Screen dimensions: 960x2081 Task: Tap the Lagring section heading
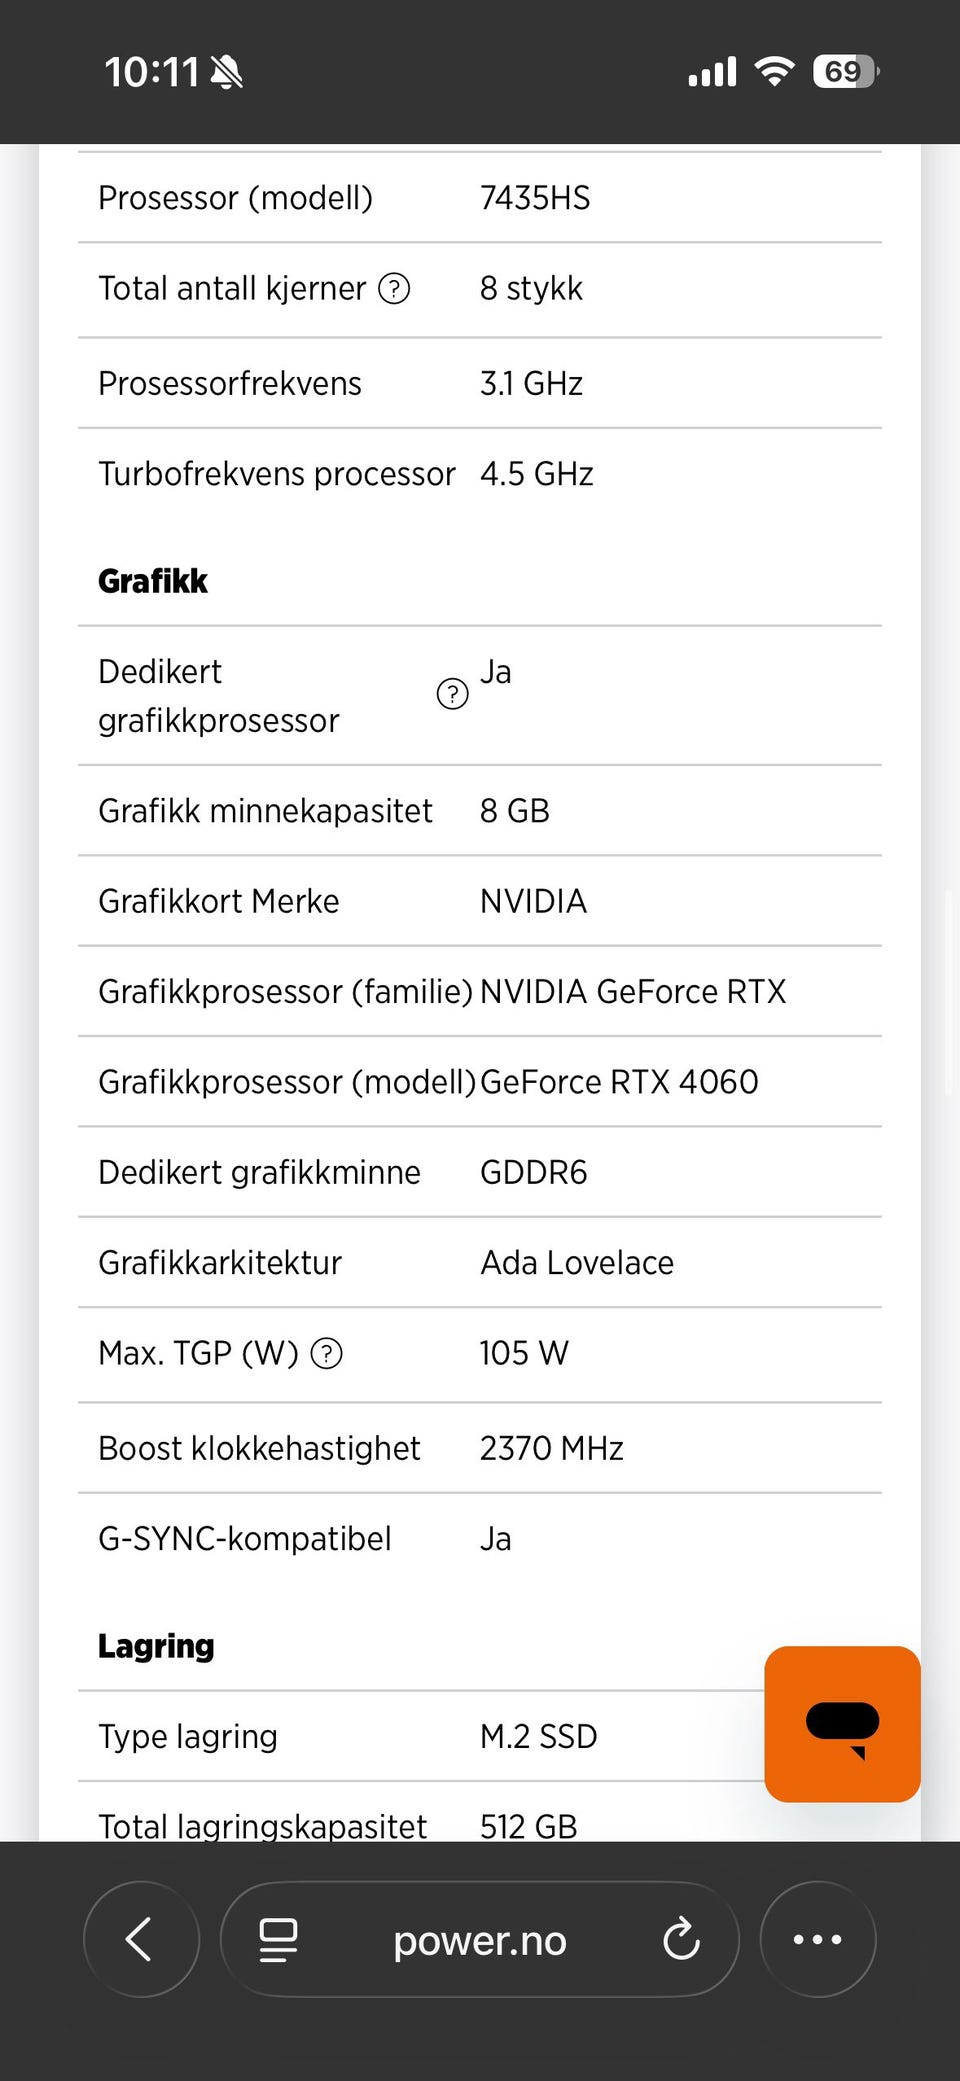point(156,1646)
